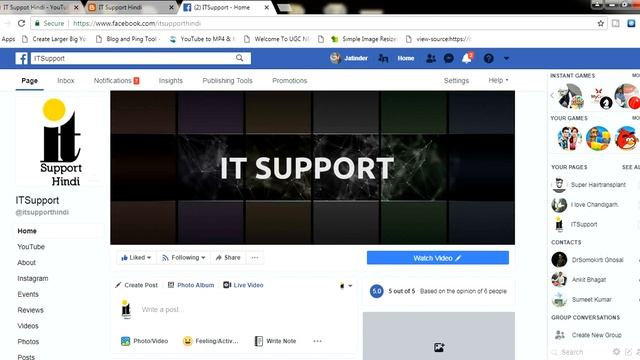Open the Publishing Tools tab
The image size is (640, 360).
click(x=227, y=80)
